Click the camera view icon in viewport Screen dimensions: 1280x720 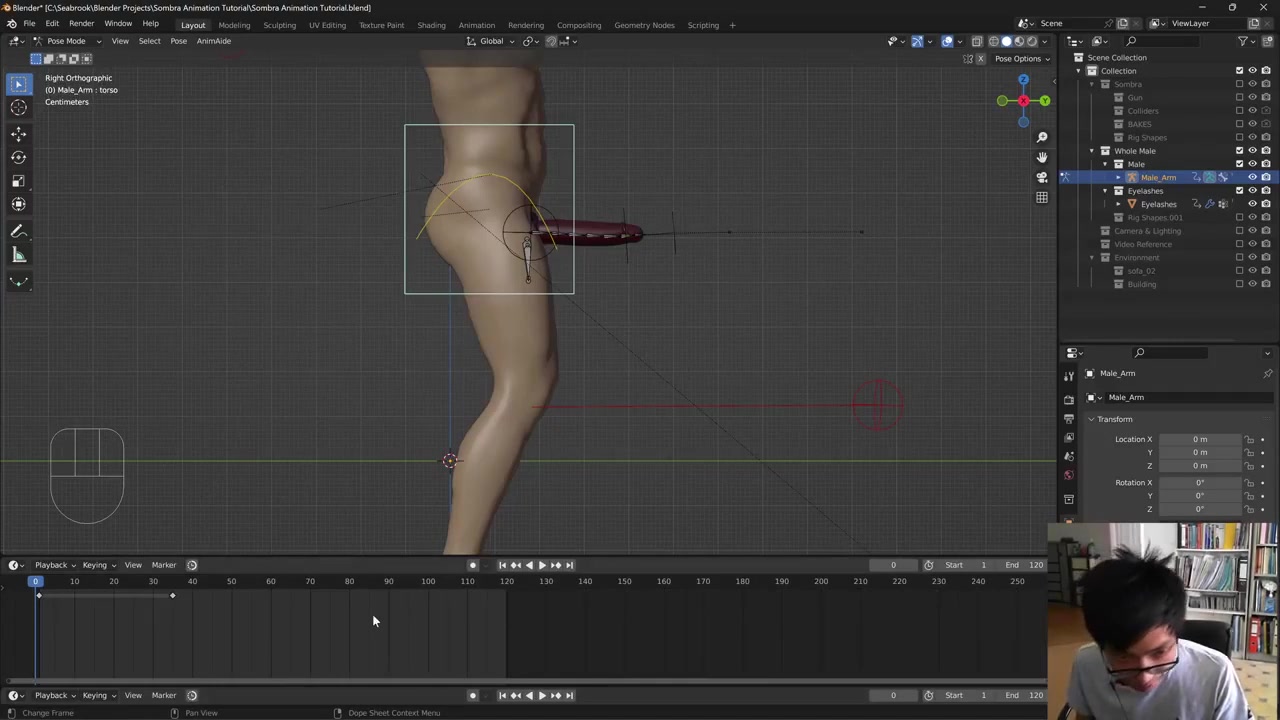coord(1041,177)
